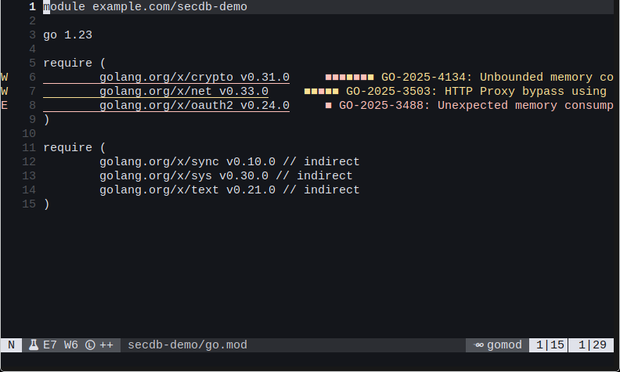Click line number 4 in the gutter
The height and width of the screenshot is (372, 620).
[x=32, y=49]
